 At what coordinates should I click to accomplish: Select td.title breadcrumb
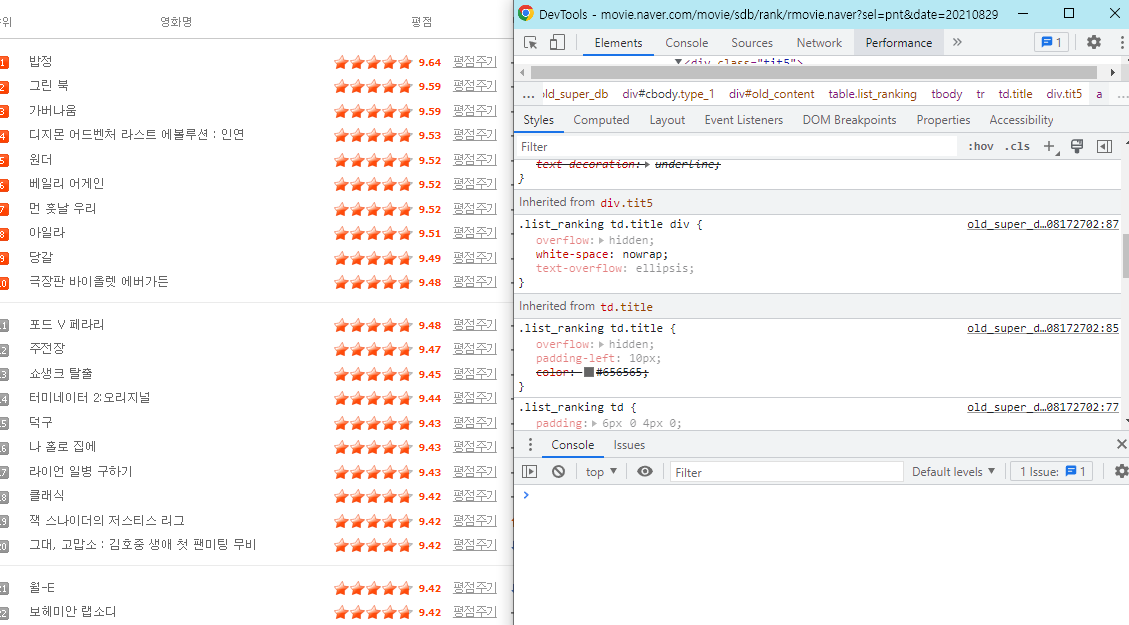(1015, 94)
